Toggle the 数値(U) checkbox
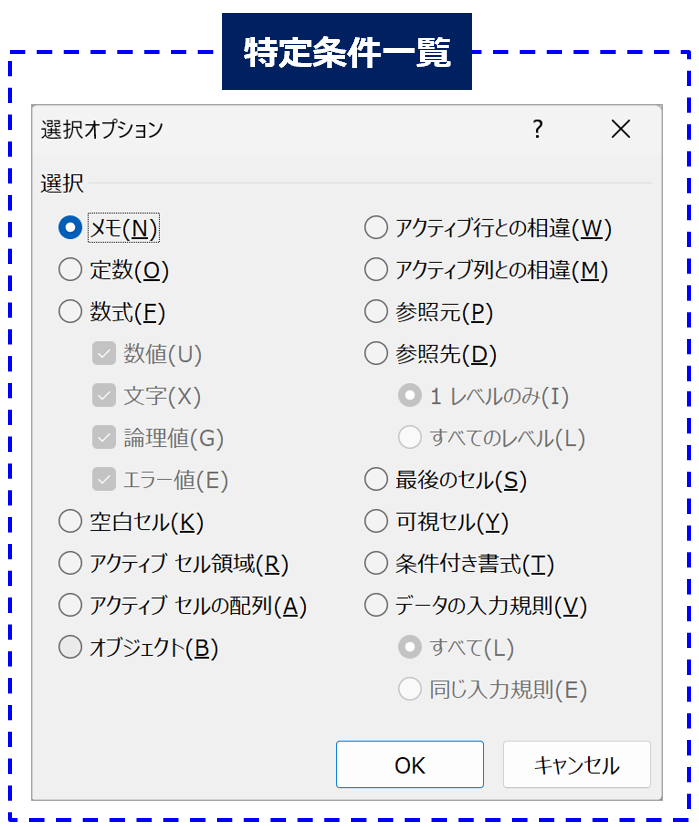This screenshot has height=827, width=699. coord(104,354)
